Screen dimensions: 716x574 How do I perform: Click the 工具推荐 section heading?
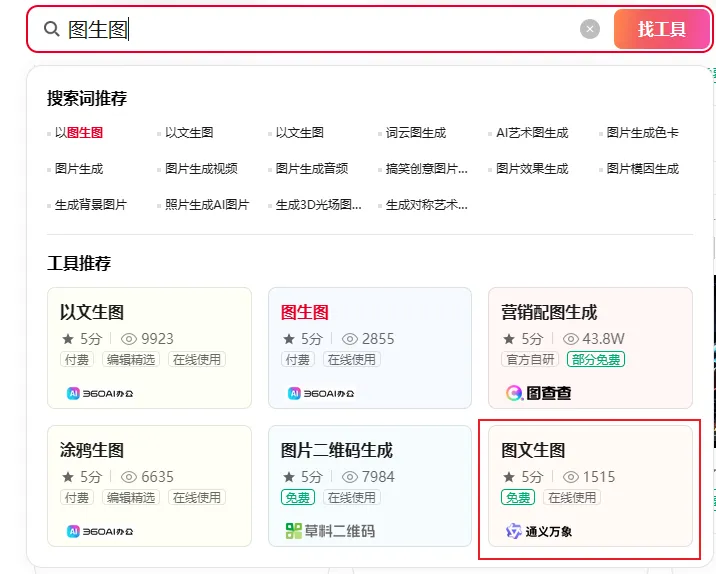coord(79,263)
